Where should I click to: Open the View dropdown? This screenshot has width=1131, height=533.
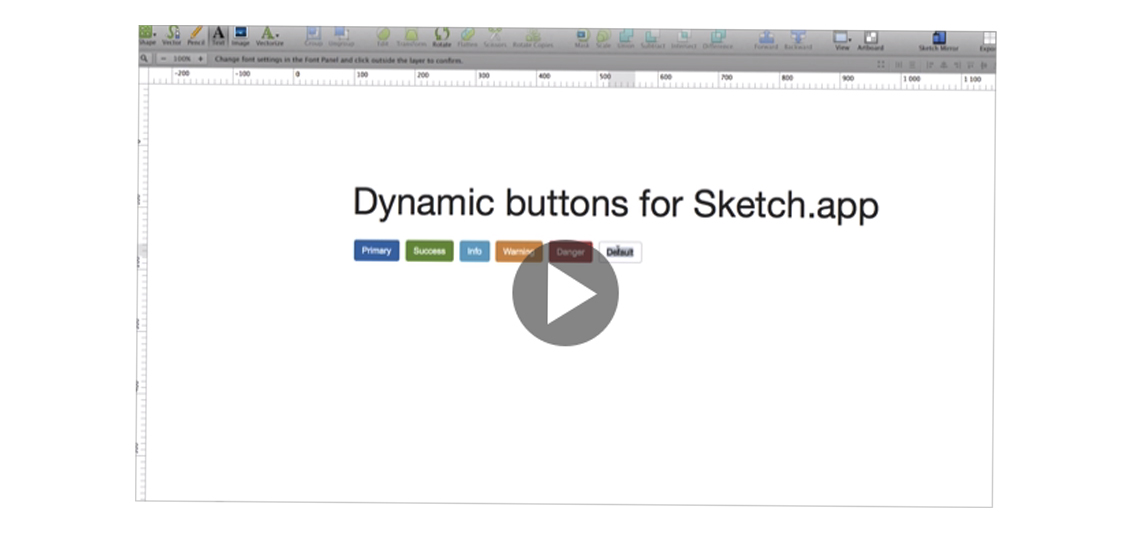point(842,40)
